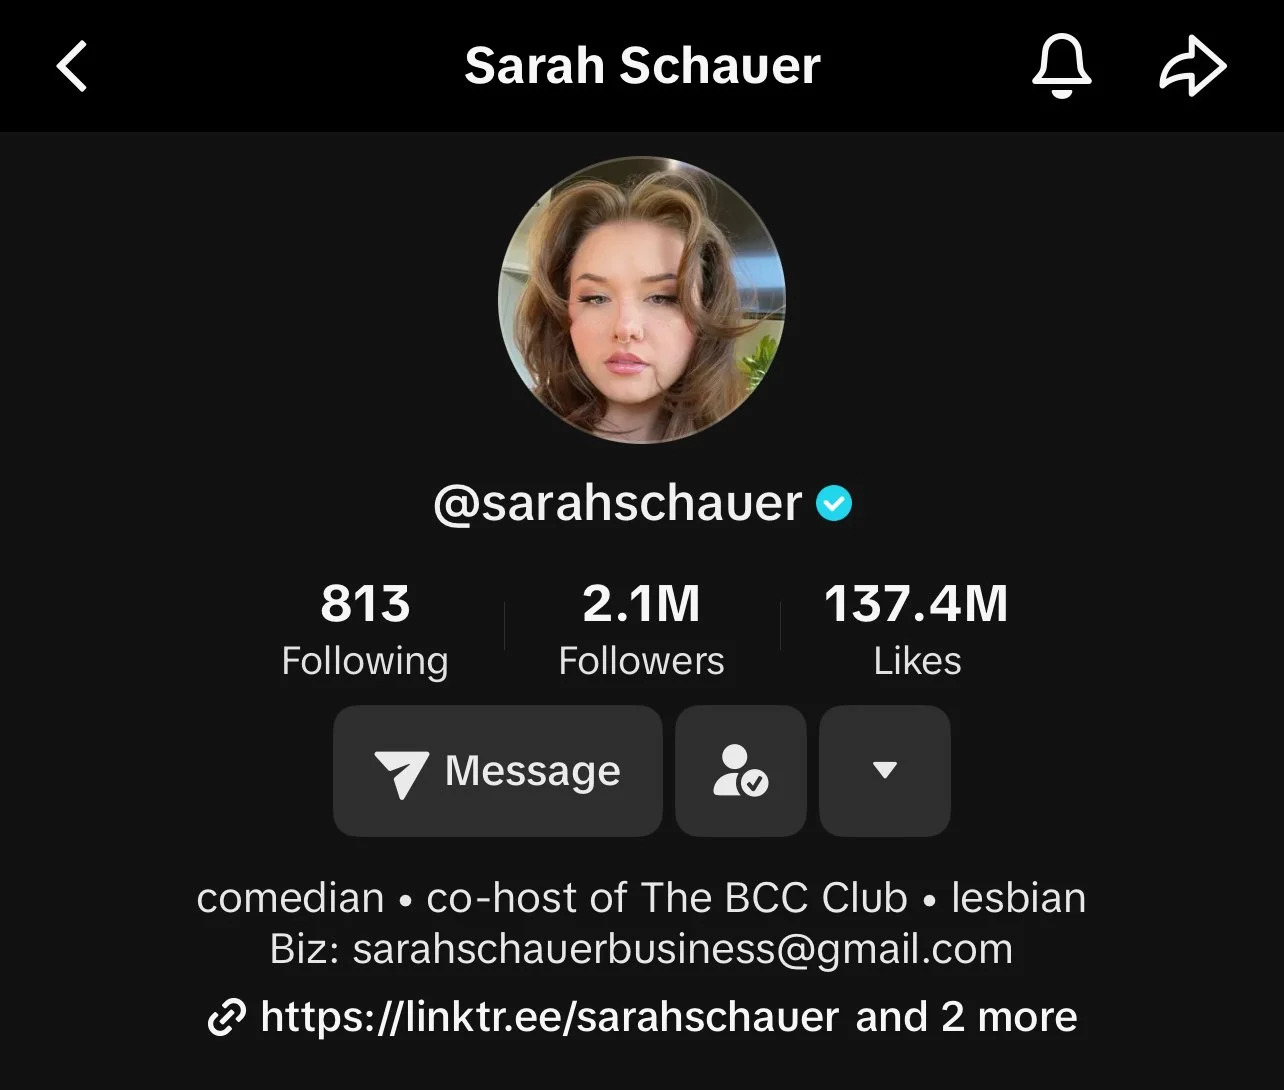This screenshot has height=1090, width=1284.
Task: Tap the bio line mentioning The BCC Club
Action: (641, 898)
